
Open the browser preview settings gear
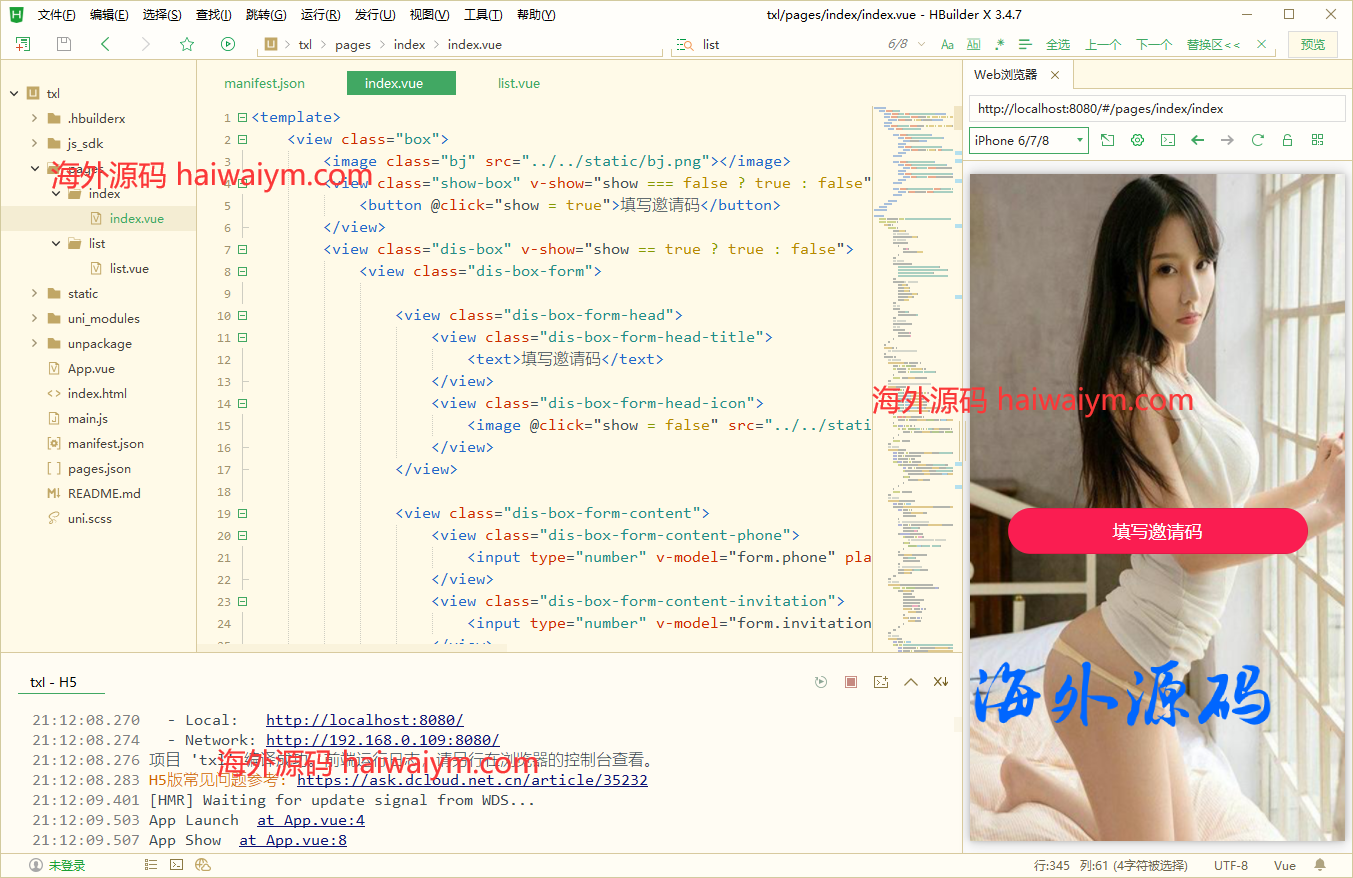[x=1137, y=140]
